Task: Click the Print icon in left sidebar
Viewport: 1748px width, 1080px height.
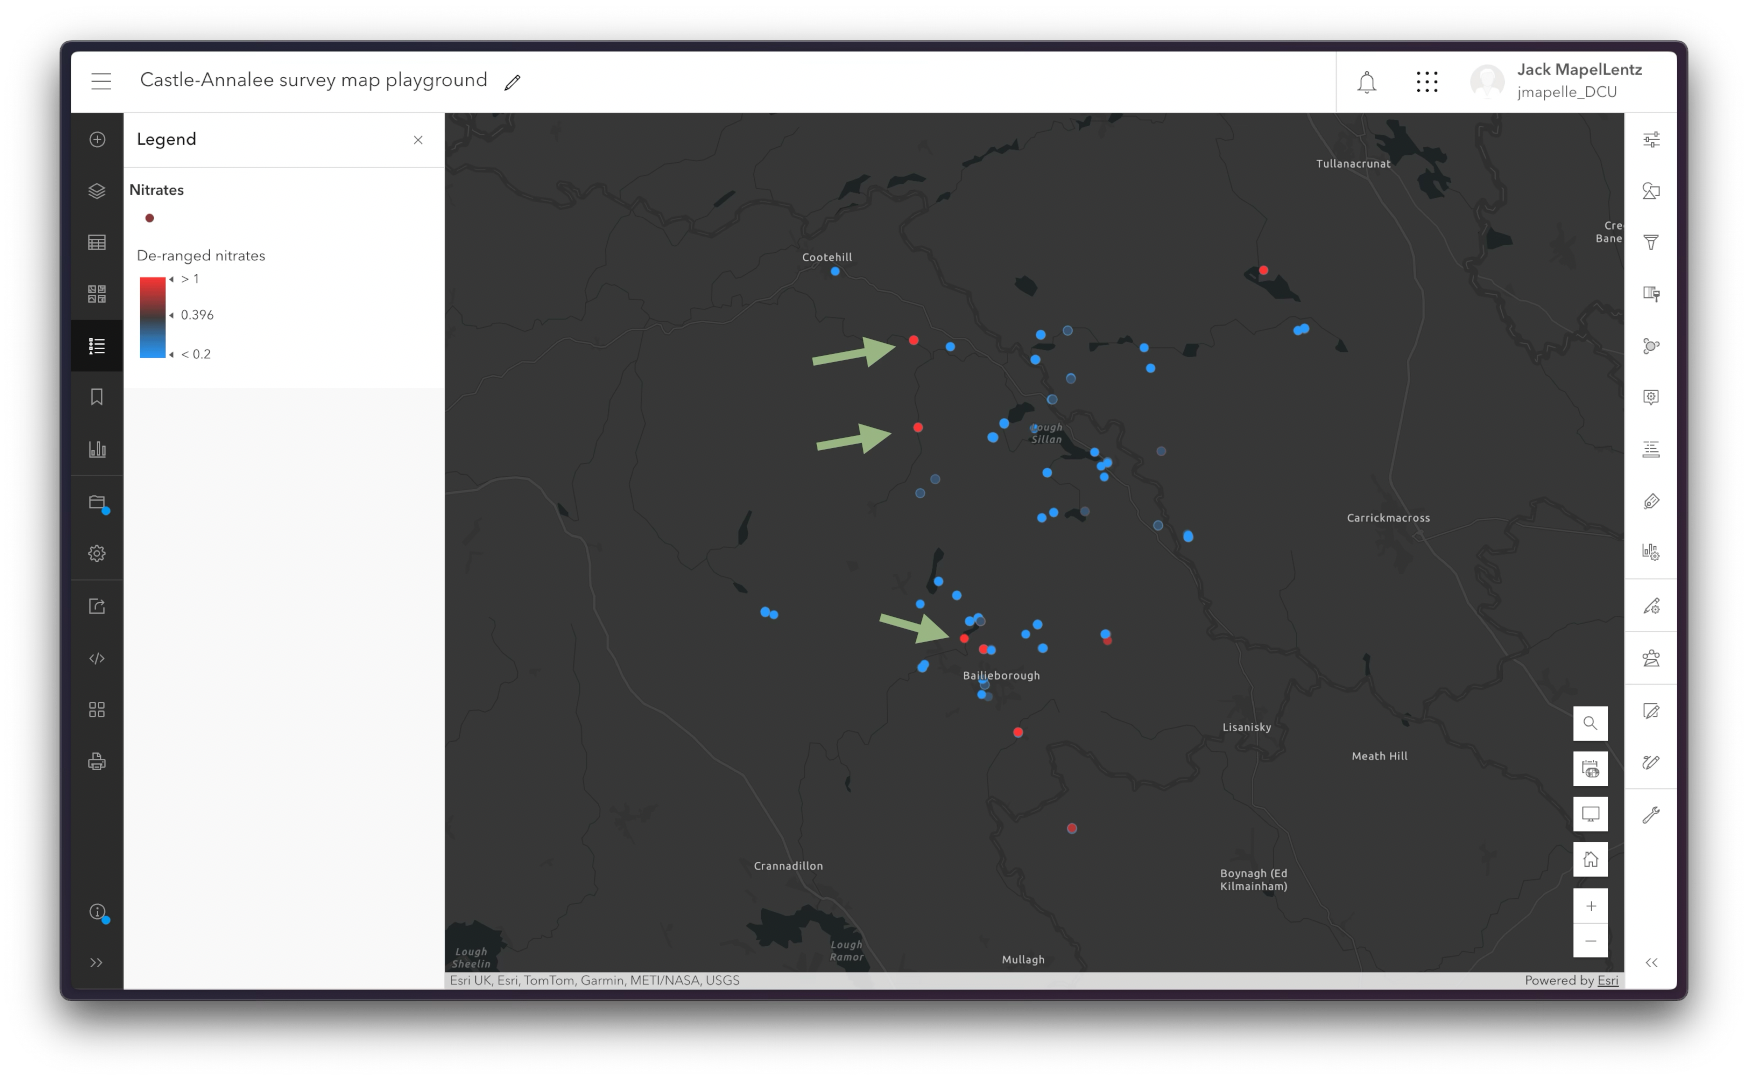Action: (x=97, y=762)
